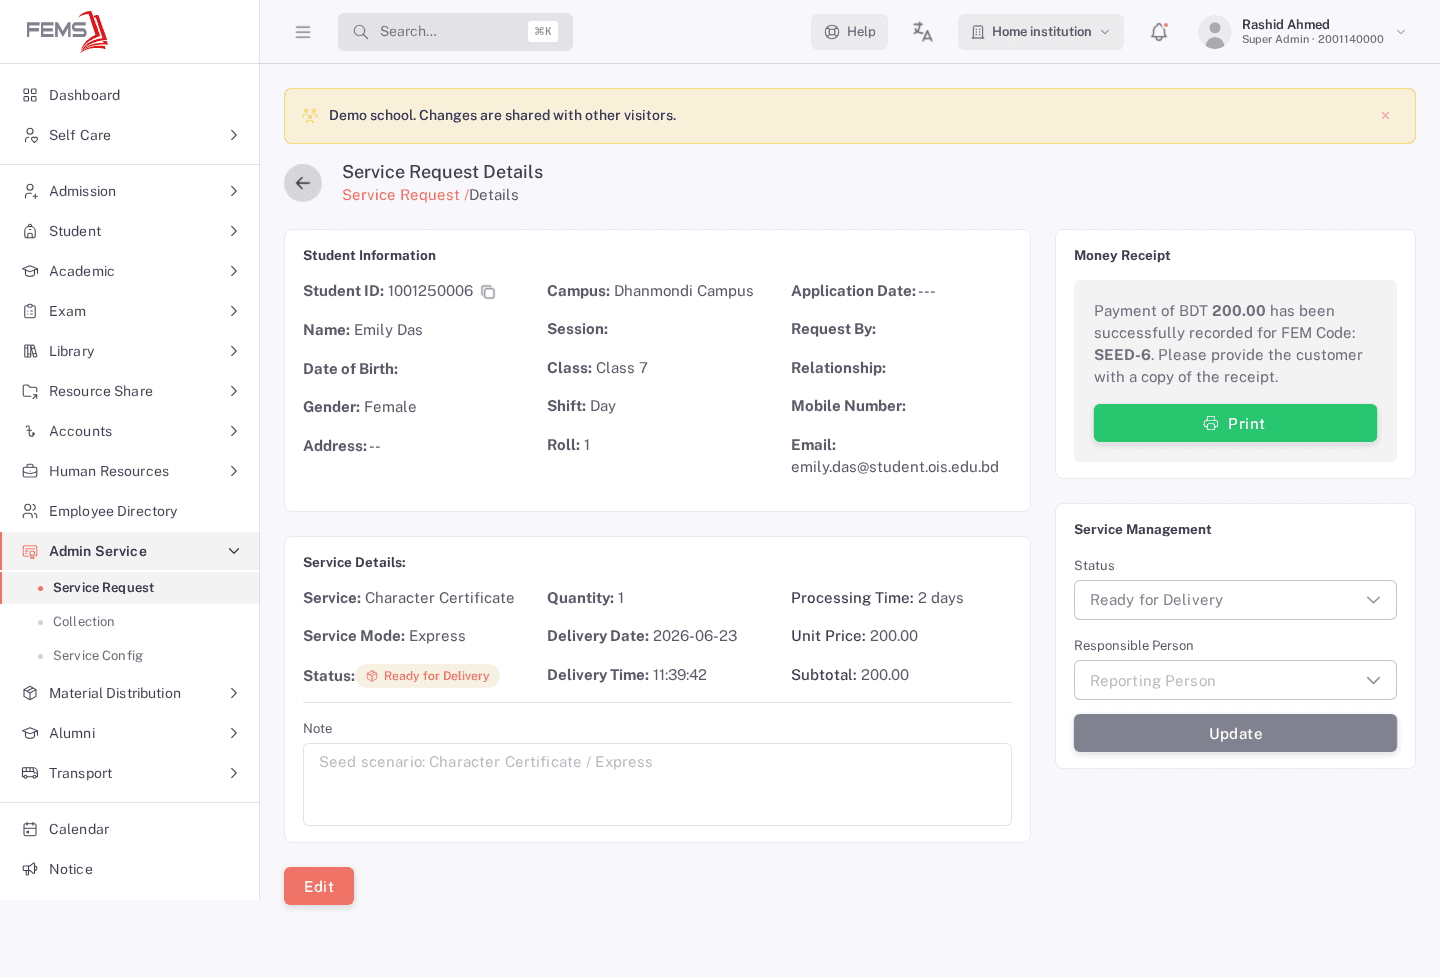Open the Status dropdown Ready for Delivery

pyautogui.click(x=1235, y=600)
